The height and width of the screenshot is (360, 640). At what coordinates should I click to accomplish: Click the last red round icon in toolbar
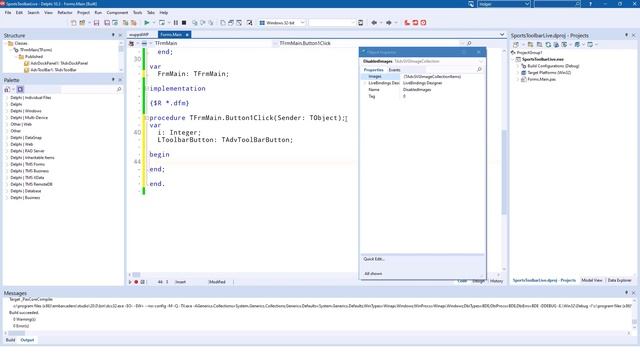[423, 23]
